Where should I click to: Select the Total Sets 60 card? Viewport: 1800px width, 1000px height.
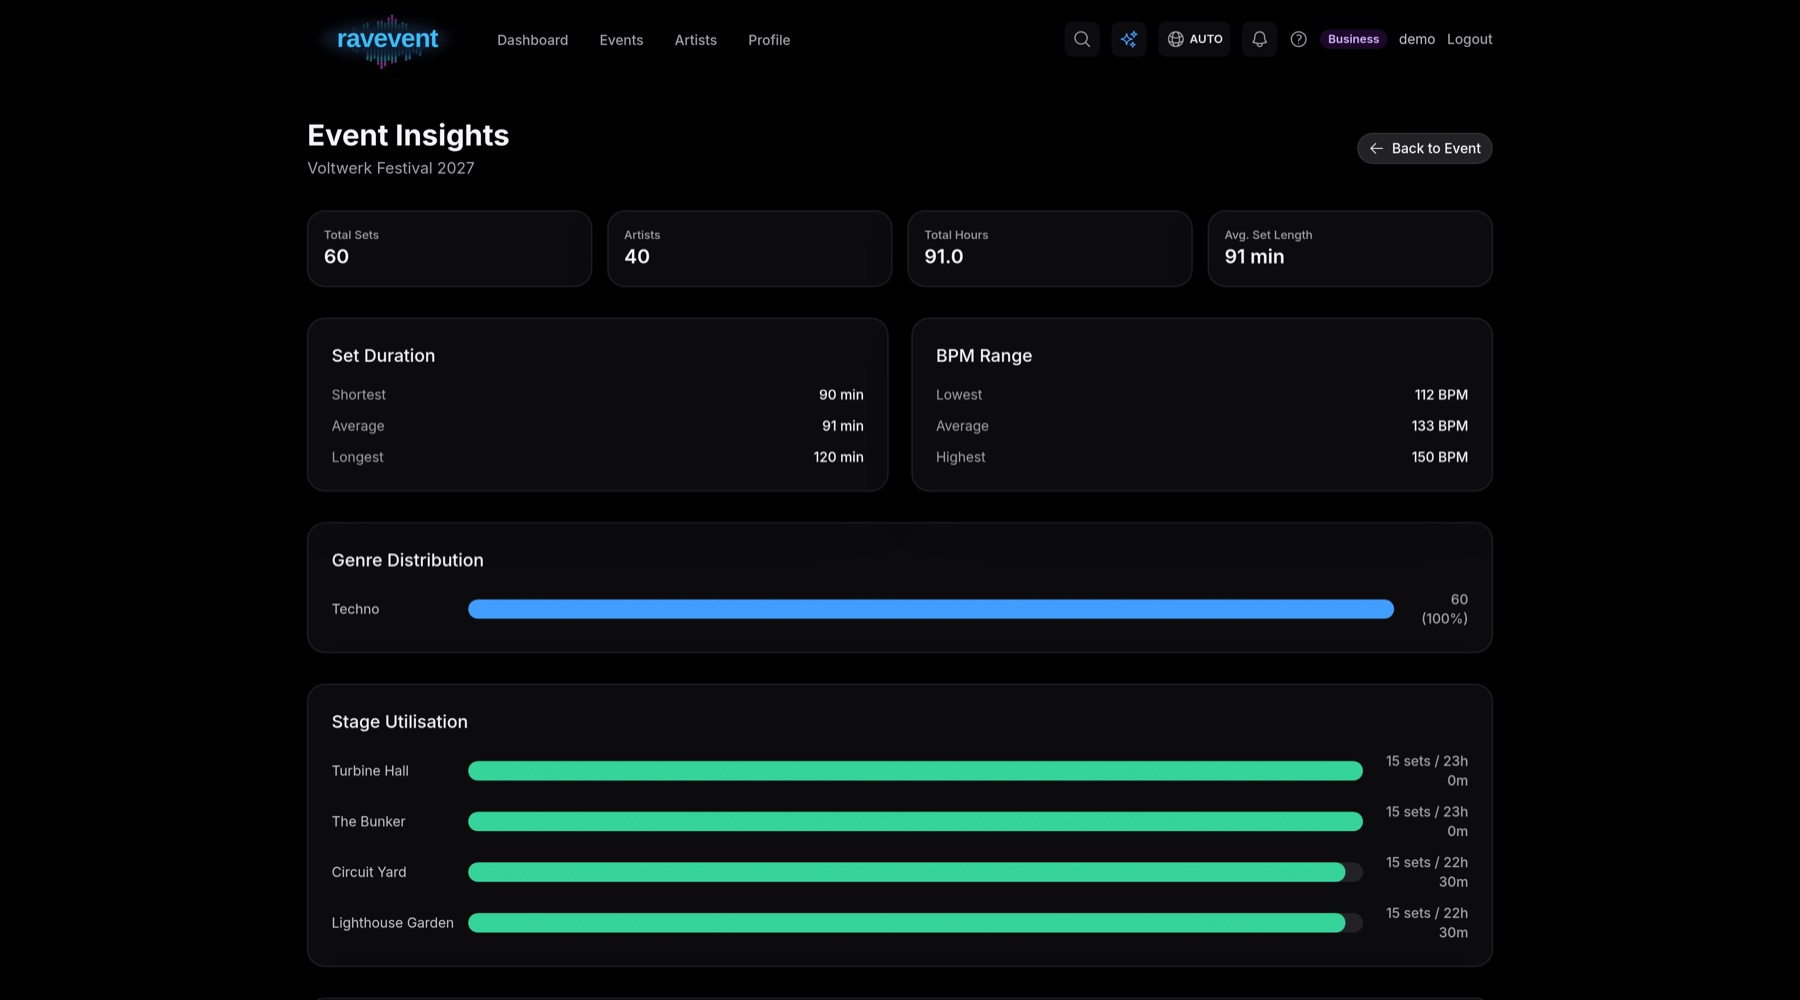click(x=449, y=248)
